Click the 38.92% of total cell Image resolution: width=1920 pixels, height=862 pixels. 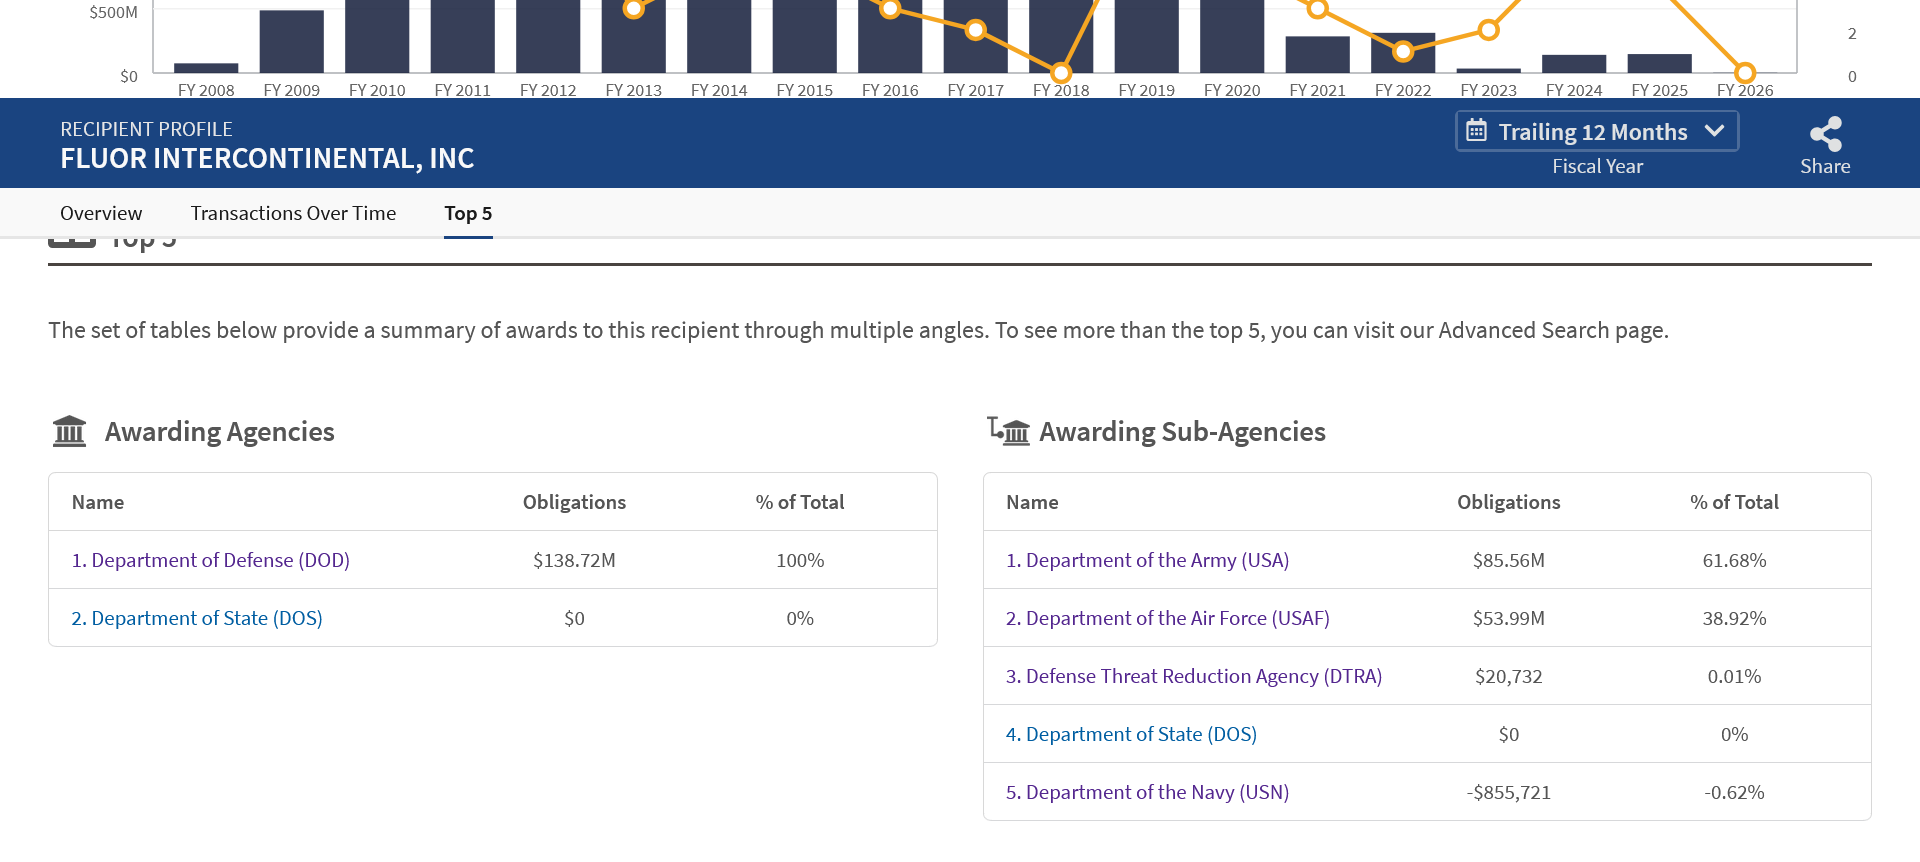(1734, 618)
